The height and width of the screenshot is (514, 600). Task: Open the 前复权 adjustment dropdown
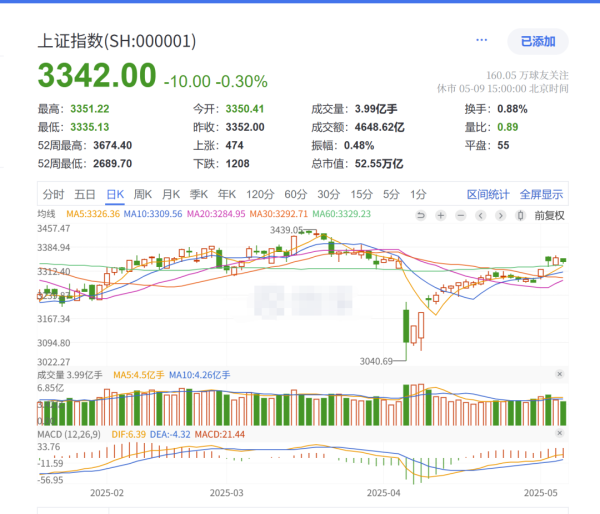[x=549, y=215]
